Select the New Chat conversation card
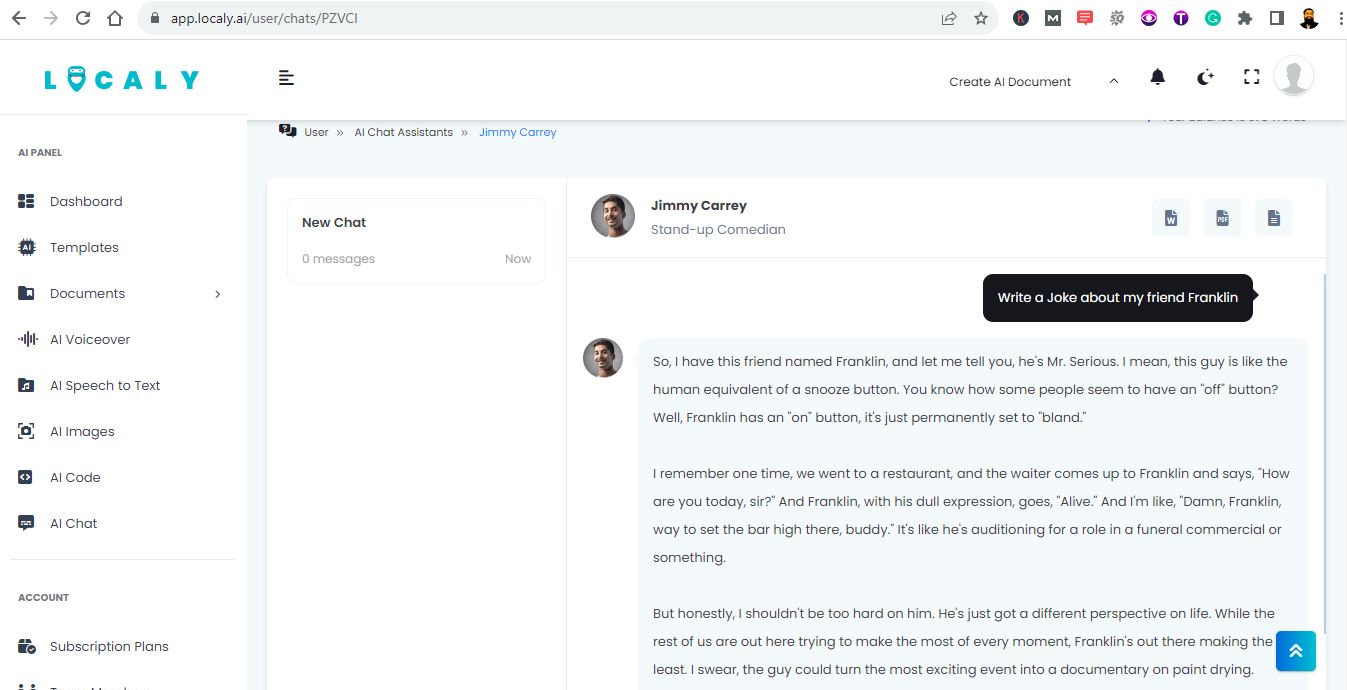The image size is (1347, 690). (x=416, y=241)
